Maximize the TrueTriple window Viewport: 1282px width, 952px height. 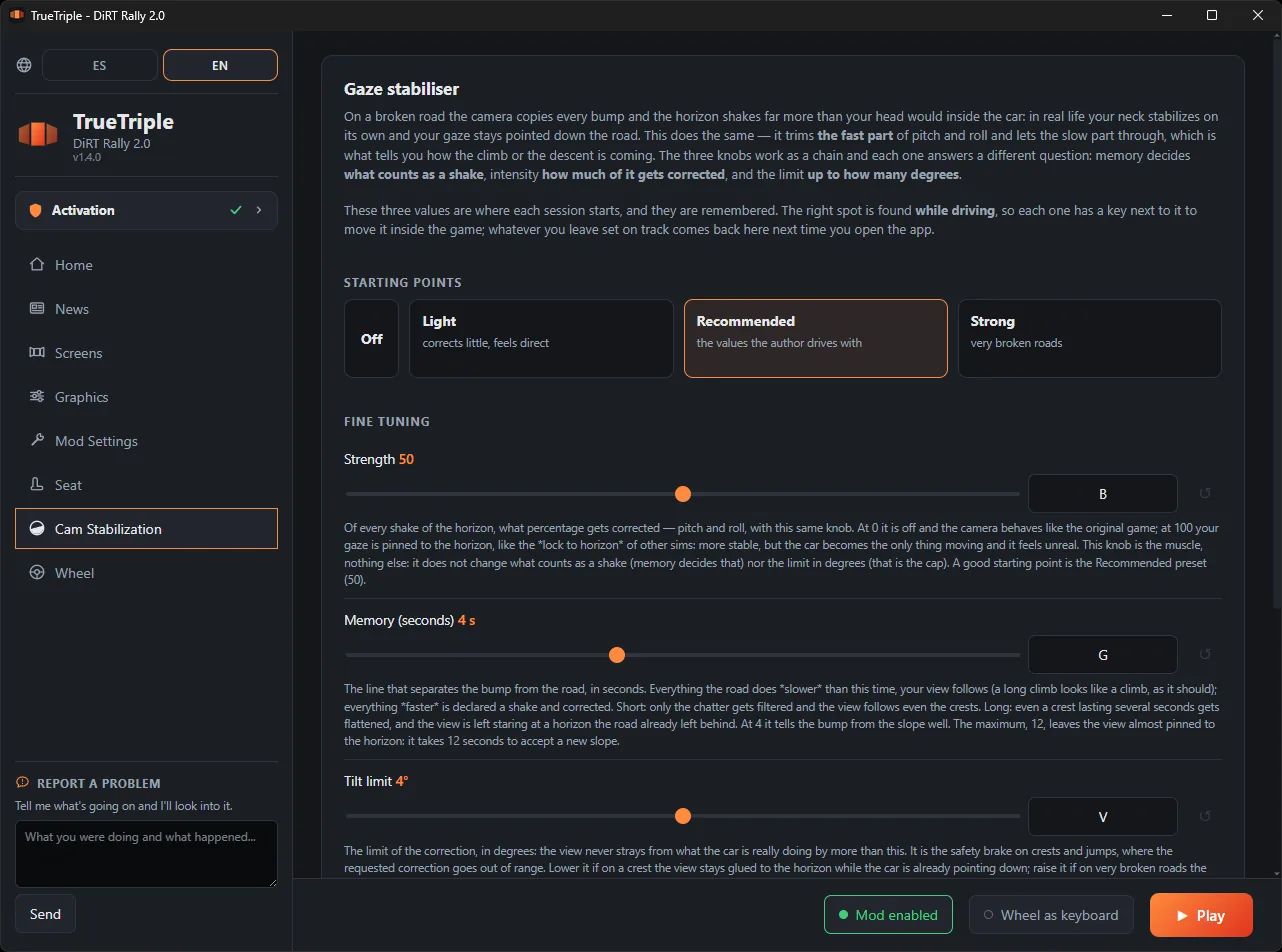pyautogui.click(x=1212, y=15)
